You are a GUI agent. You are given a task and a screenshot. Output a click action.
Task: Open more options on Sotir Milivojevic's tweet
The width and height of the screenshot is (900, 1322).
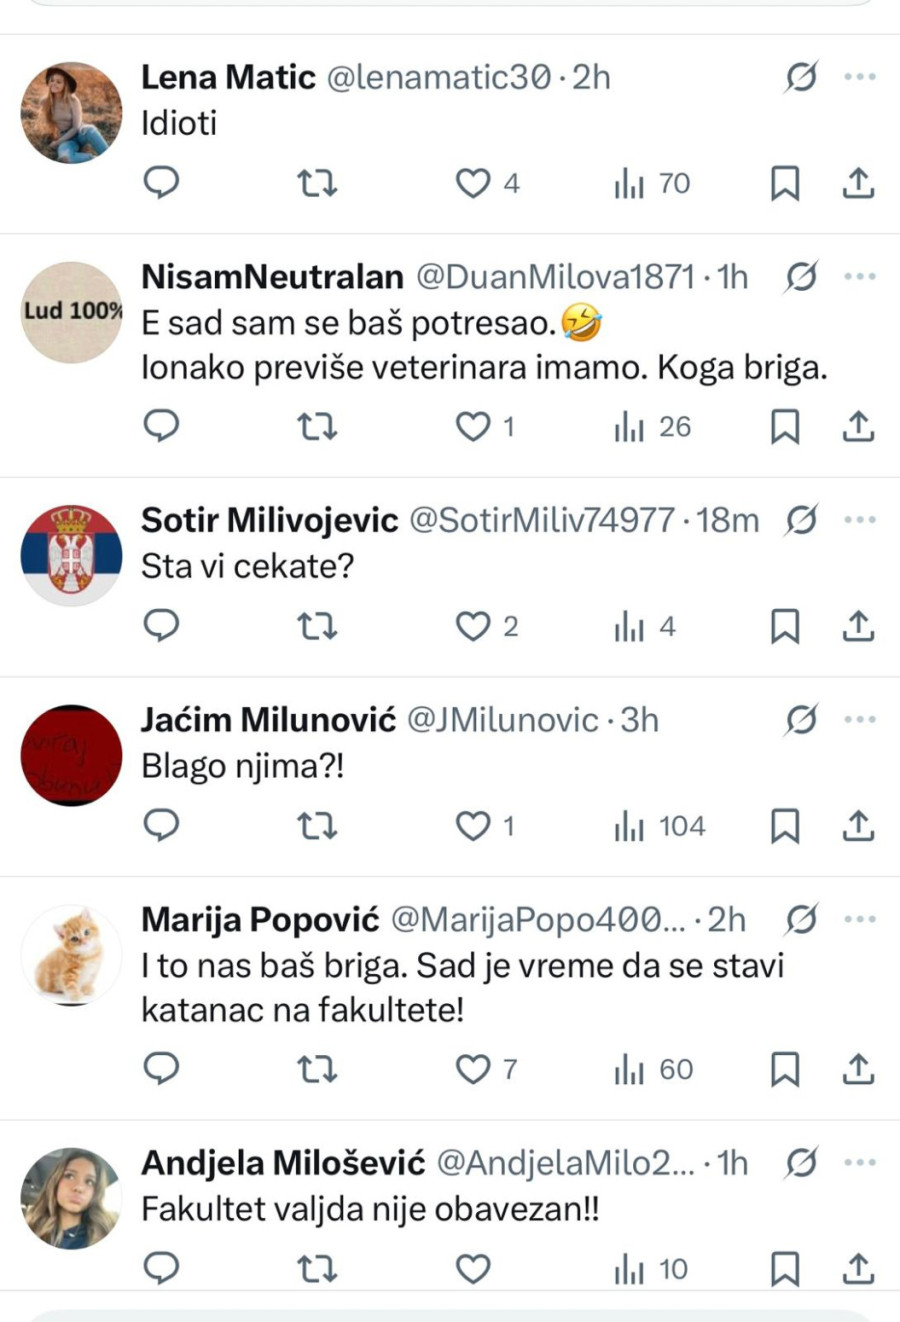(x=860, y=520)
